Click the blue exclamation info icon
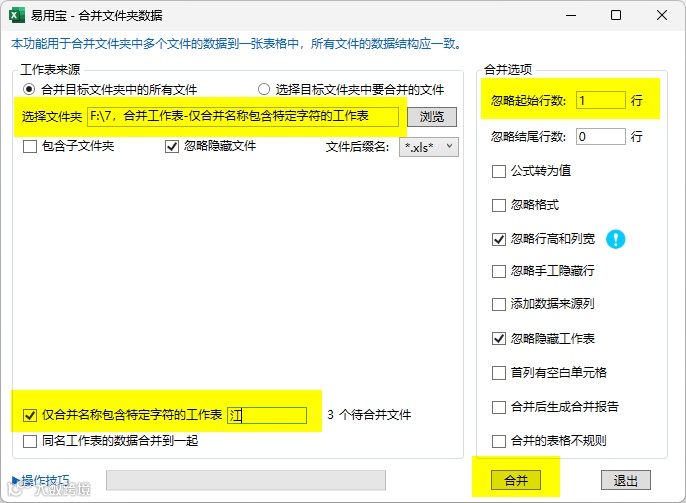The width and height of the screenshot is (686, 503). (615, 239)
